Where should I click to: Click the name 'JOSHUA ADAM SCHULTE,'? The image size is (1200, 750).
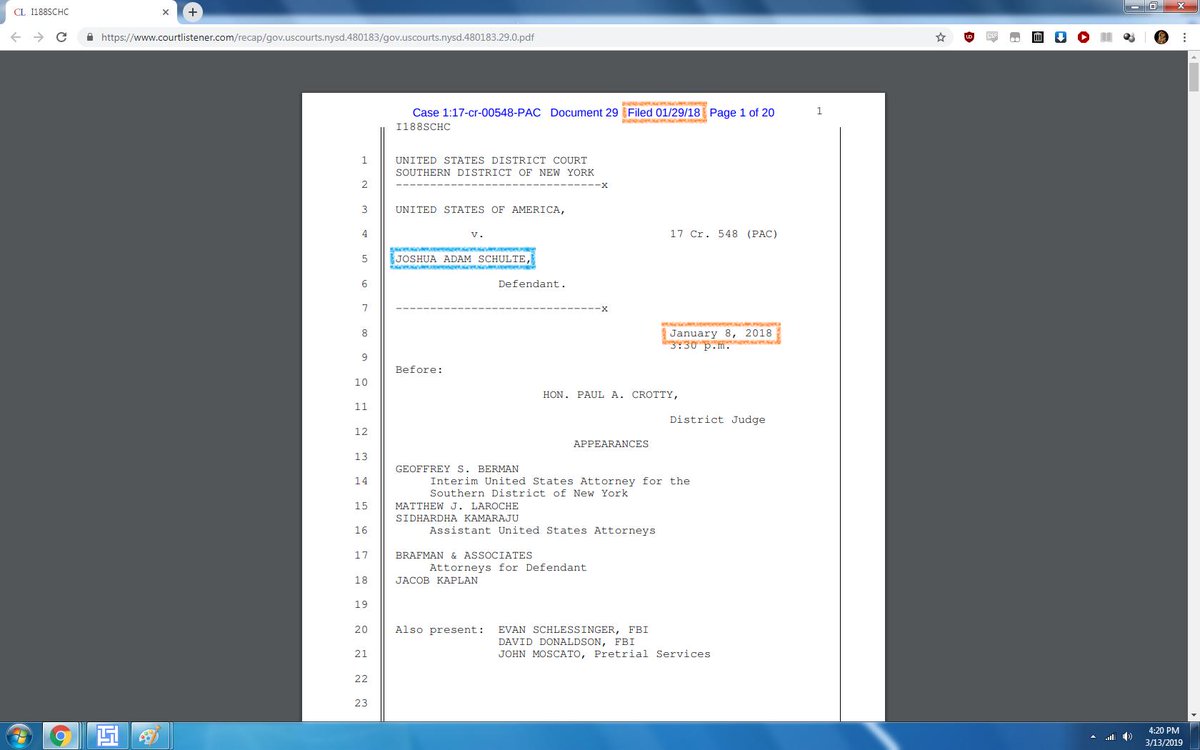(464, 259)
